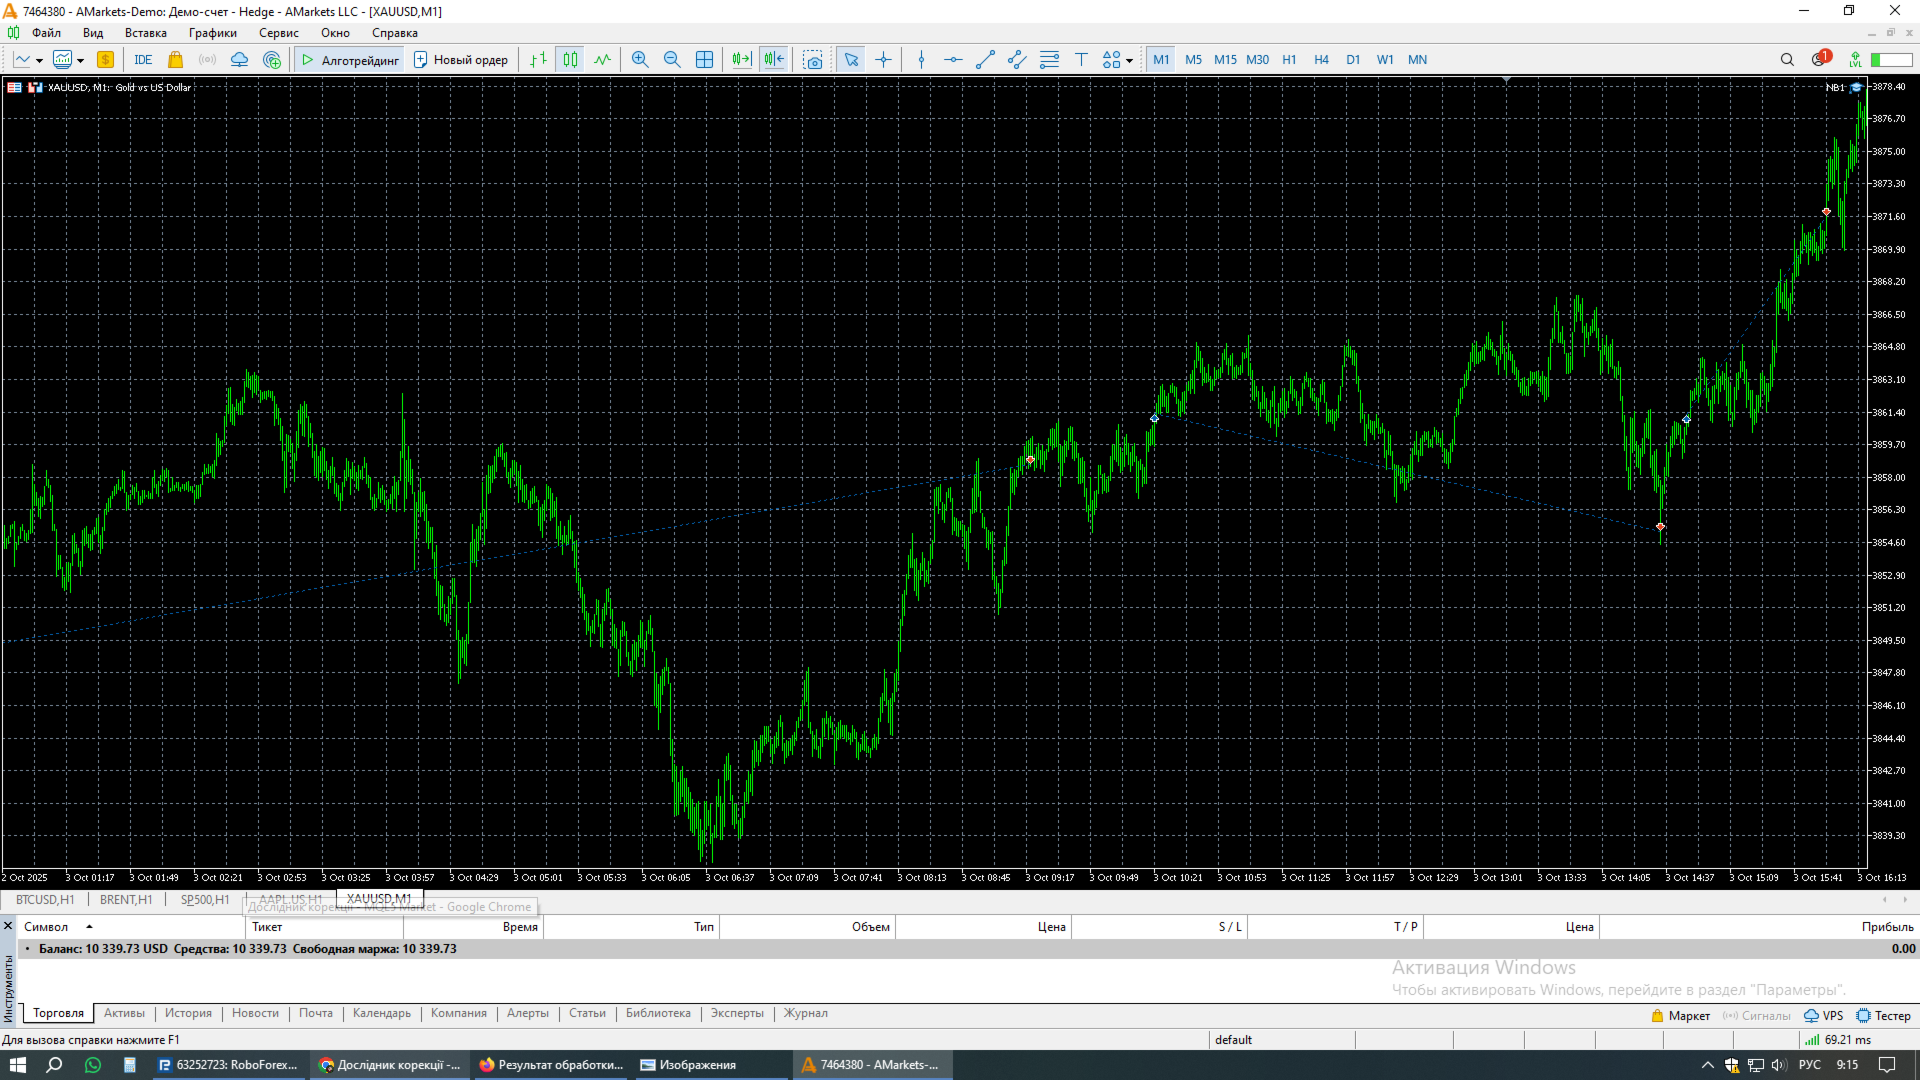Expand the graphical objects shapes dropdown
The width and height of the screenshot is (1920, 1080).
[1129, 61]
